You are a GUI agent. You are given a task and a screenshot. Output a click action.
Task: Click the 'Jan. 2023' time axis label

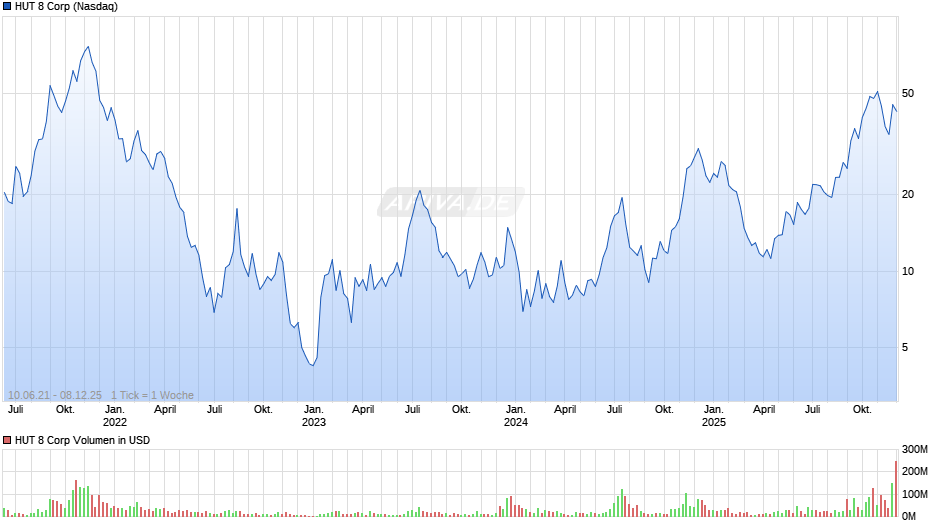pyautogui.click(x=314, y=416)
